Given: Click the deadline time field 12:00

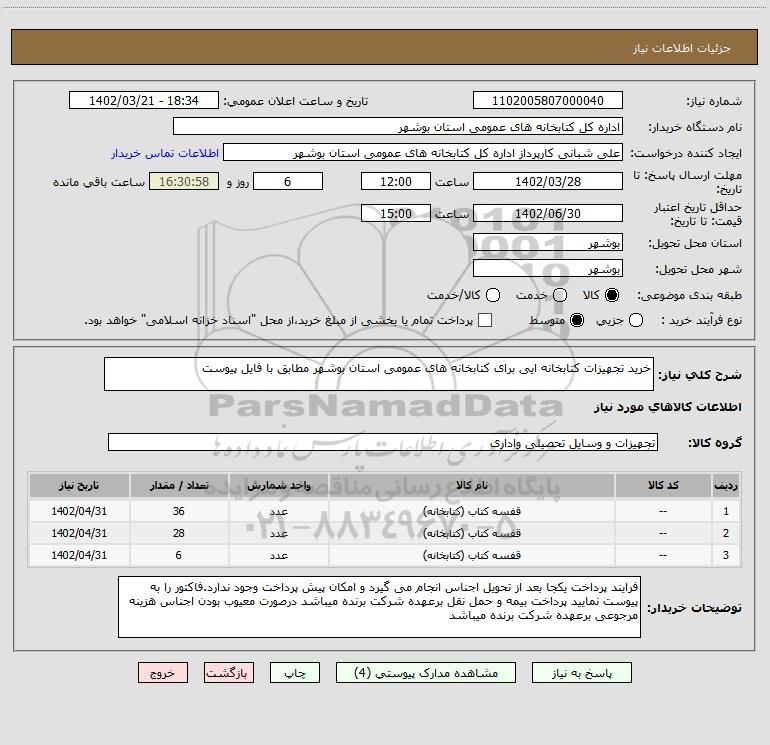Looking at the screenshot, I should click(396, 181).
